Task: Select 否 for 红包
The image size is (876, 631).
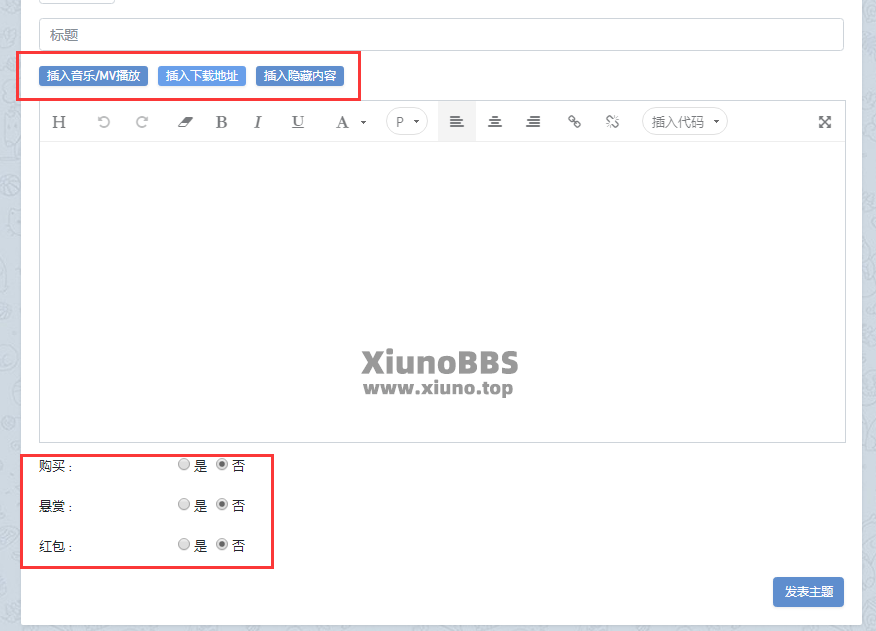Action: 222,544
